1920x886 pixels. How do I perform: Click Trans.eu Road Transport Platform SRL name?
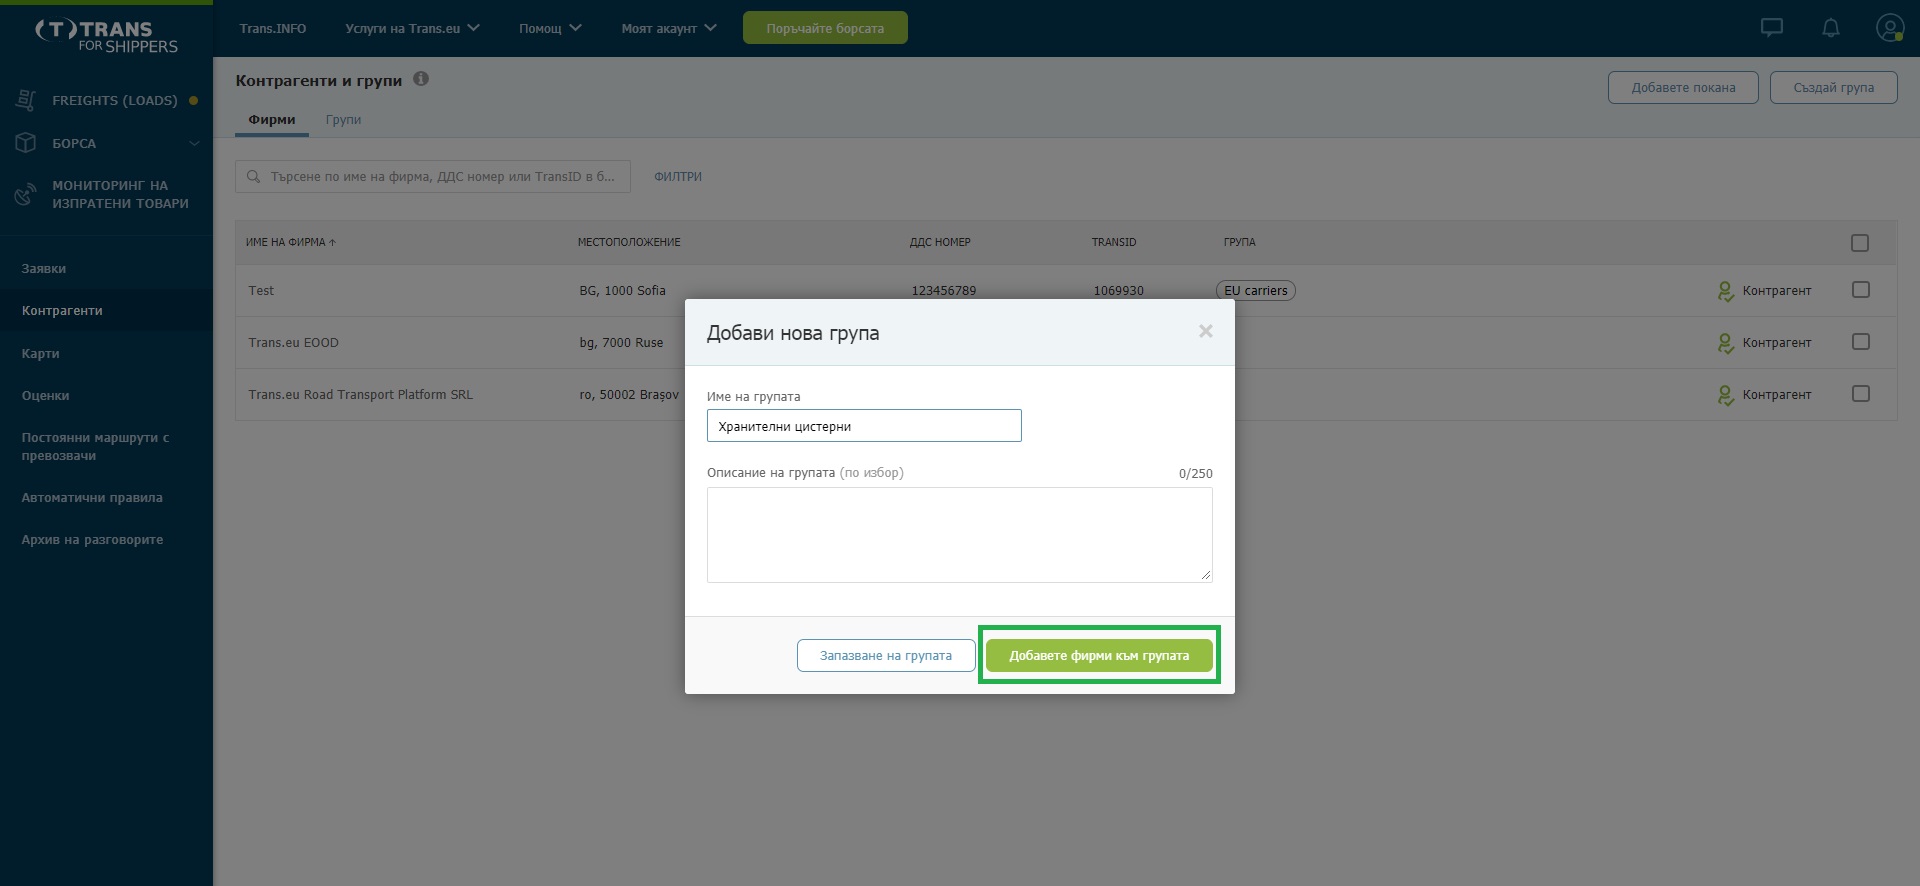coord(361,394)
